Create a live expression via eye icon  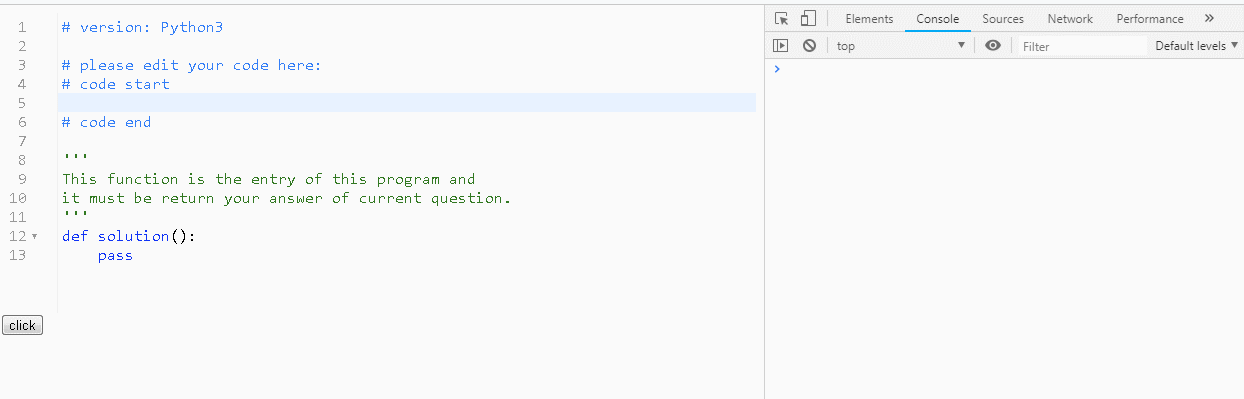point(992,46)
